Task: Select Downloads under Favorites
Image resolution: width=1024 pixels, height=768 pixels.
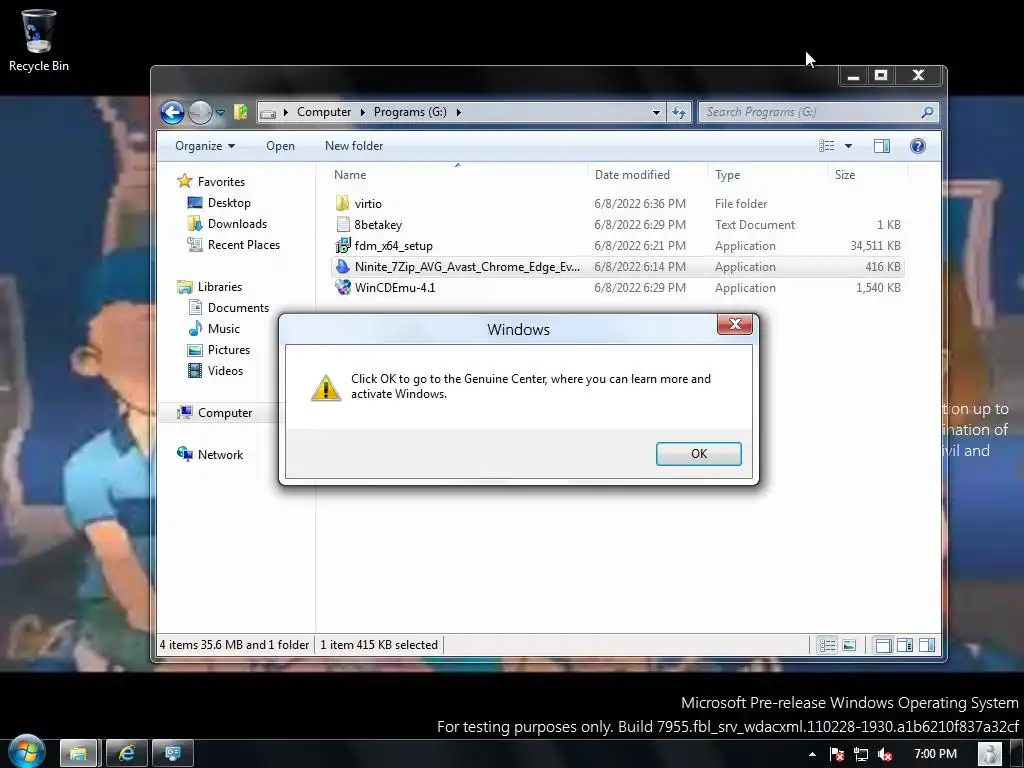Action: tap(237, 223)
